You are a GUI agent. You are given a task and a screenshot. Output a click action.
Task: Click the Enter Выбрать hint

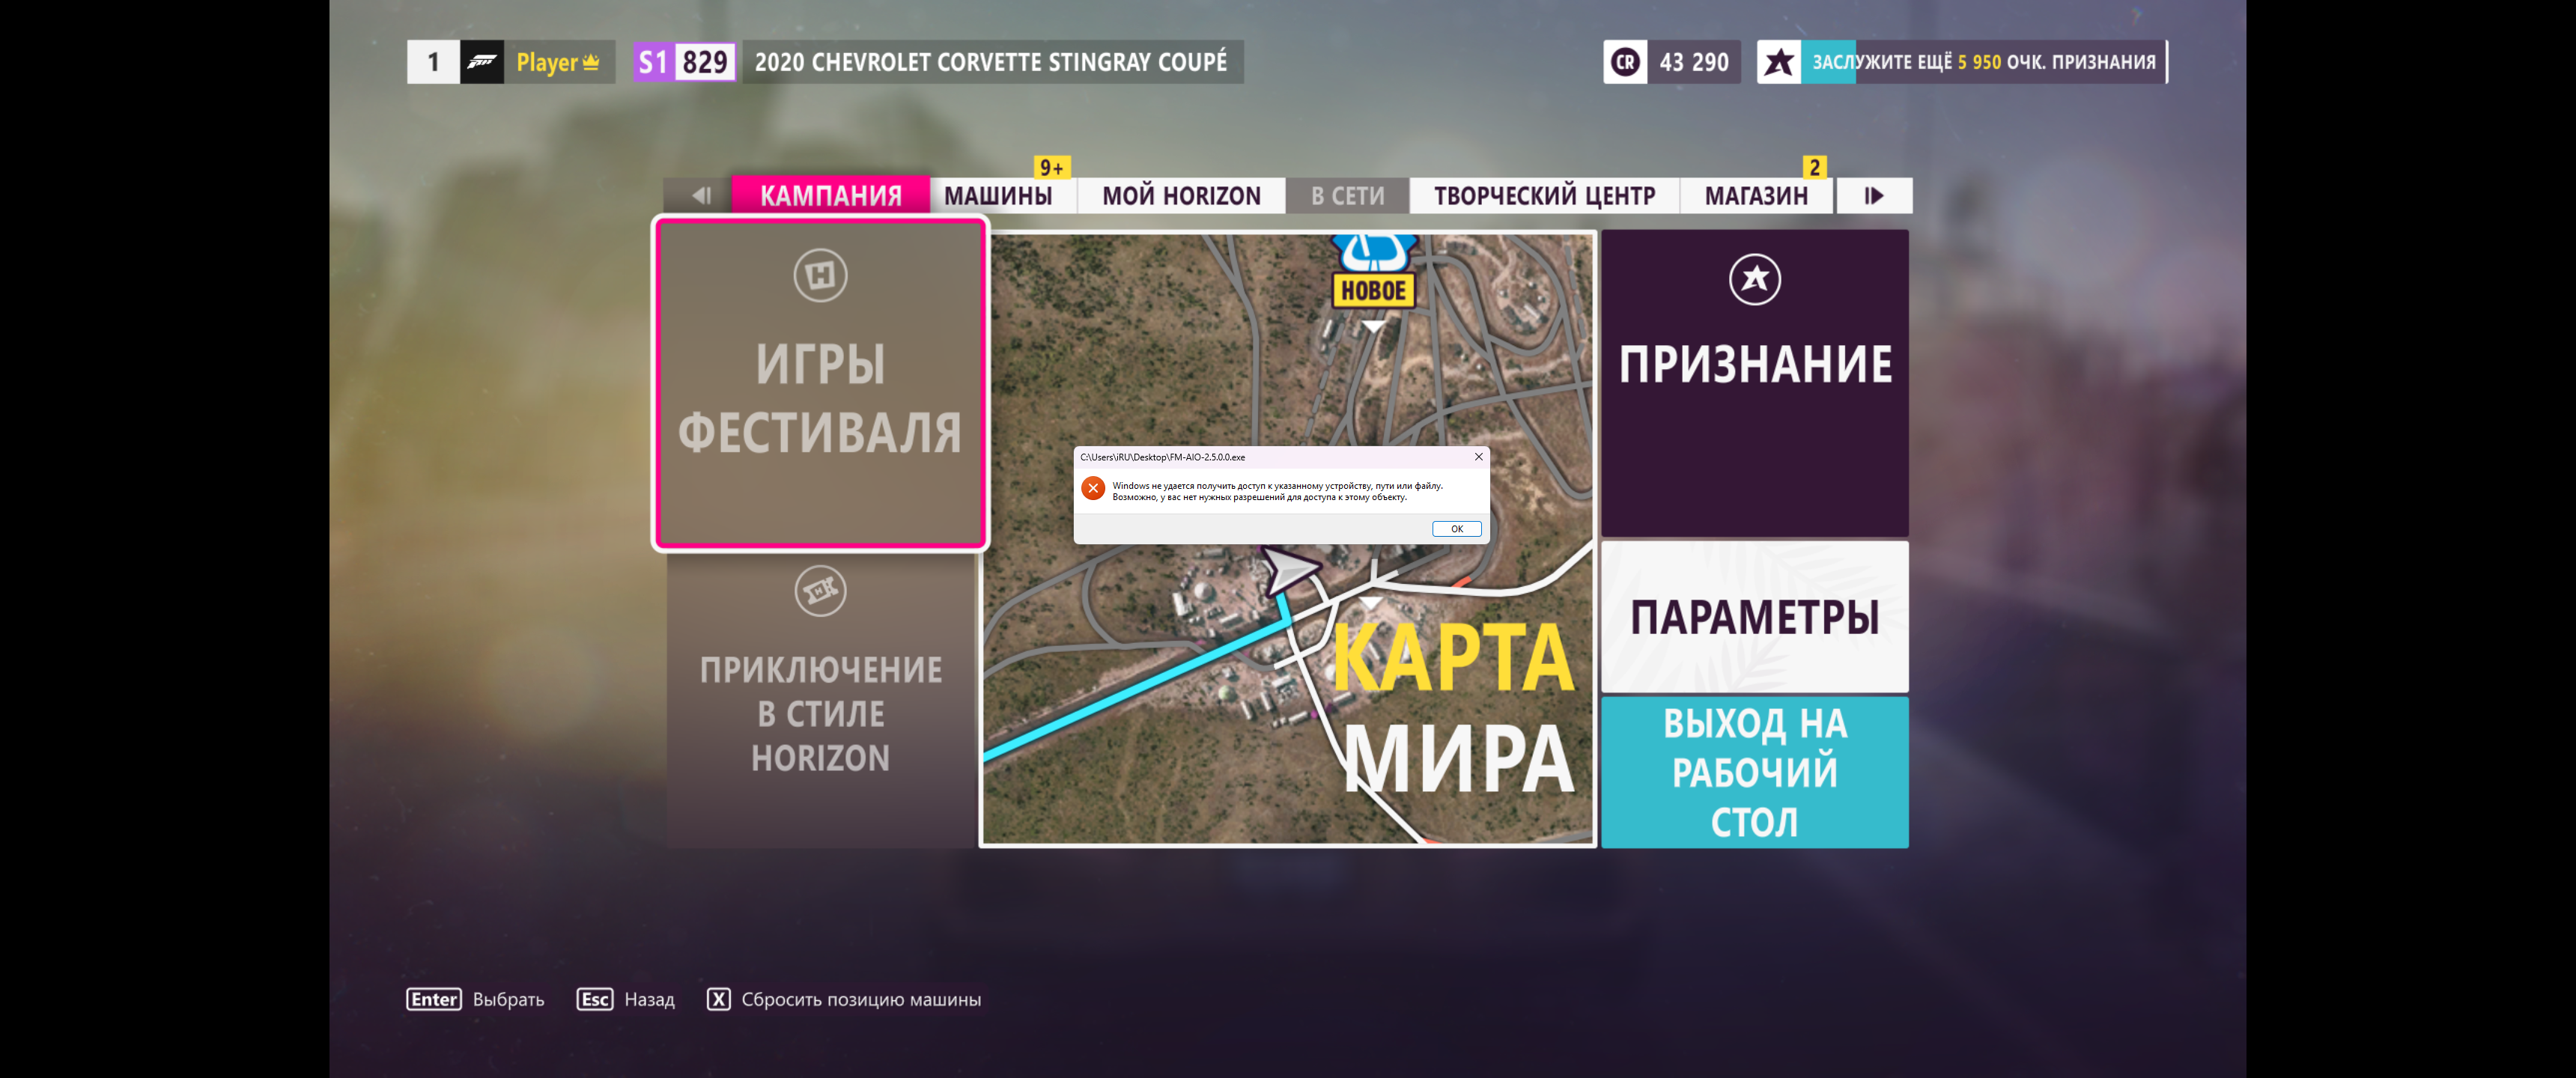(476, 999)
